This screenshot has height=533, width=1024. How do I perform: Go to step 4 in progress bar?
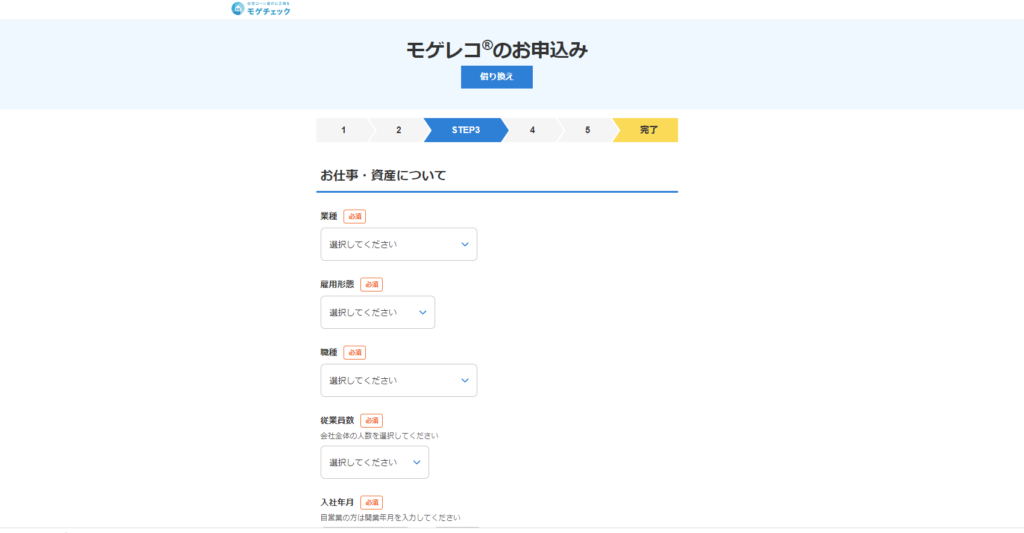pos(532,130)
